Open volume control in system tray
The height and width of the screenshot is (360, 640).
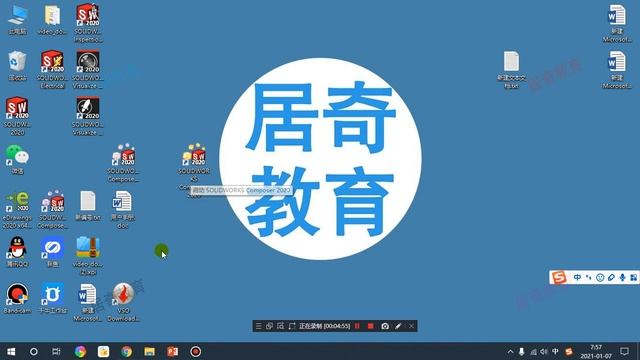544,351
